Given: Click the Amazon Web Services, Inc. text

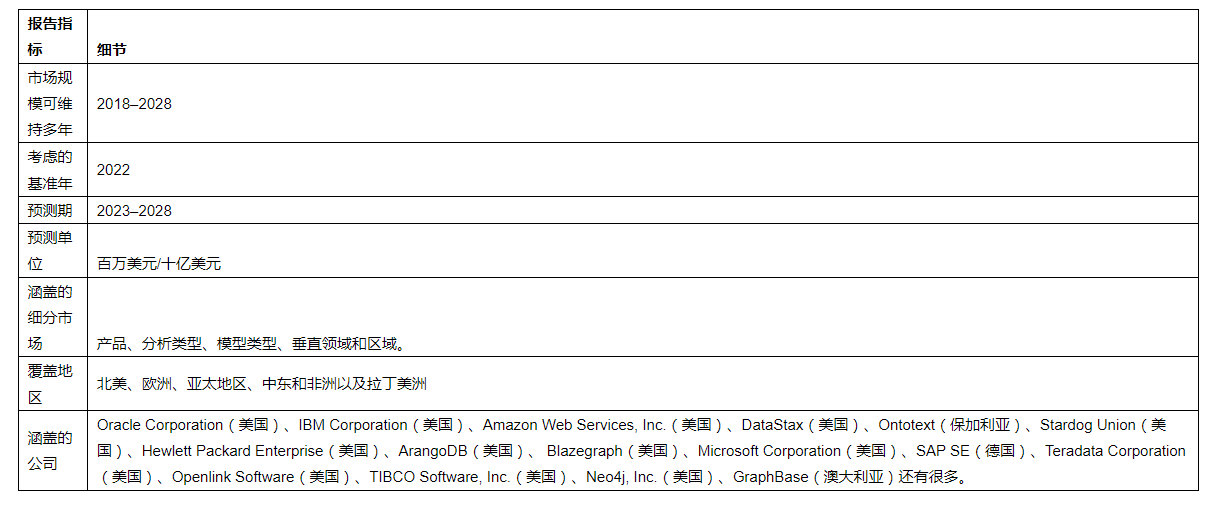Looking at the screenshot, I should click(574, 425).
